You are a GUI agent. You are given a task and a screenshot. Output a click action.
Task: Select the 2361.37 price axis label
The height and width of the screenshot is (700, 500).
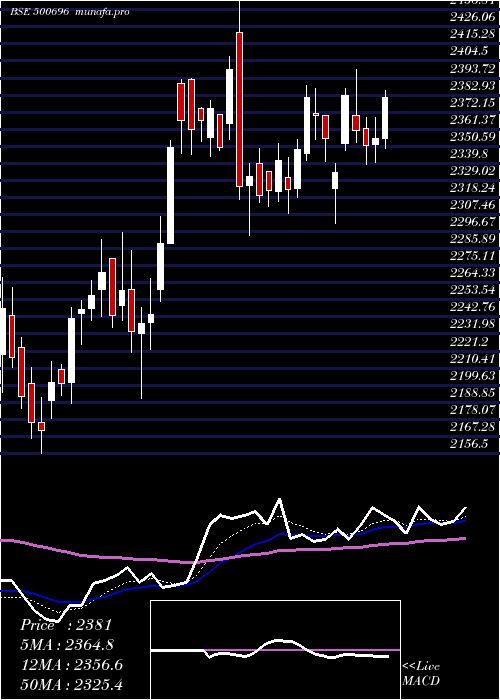472,120
